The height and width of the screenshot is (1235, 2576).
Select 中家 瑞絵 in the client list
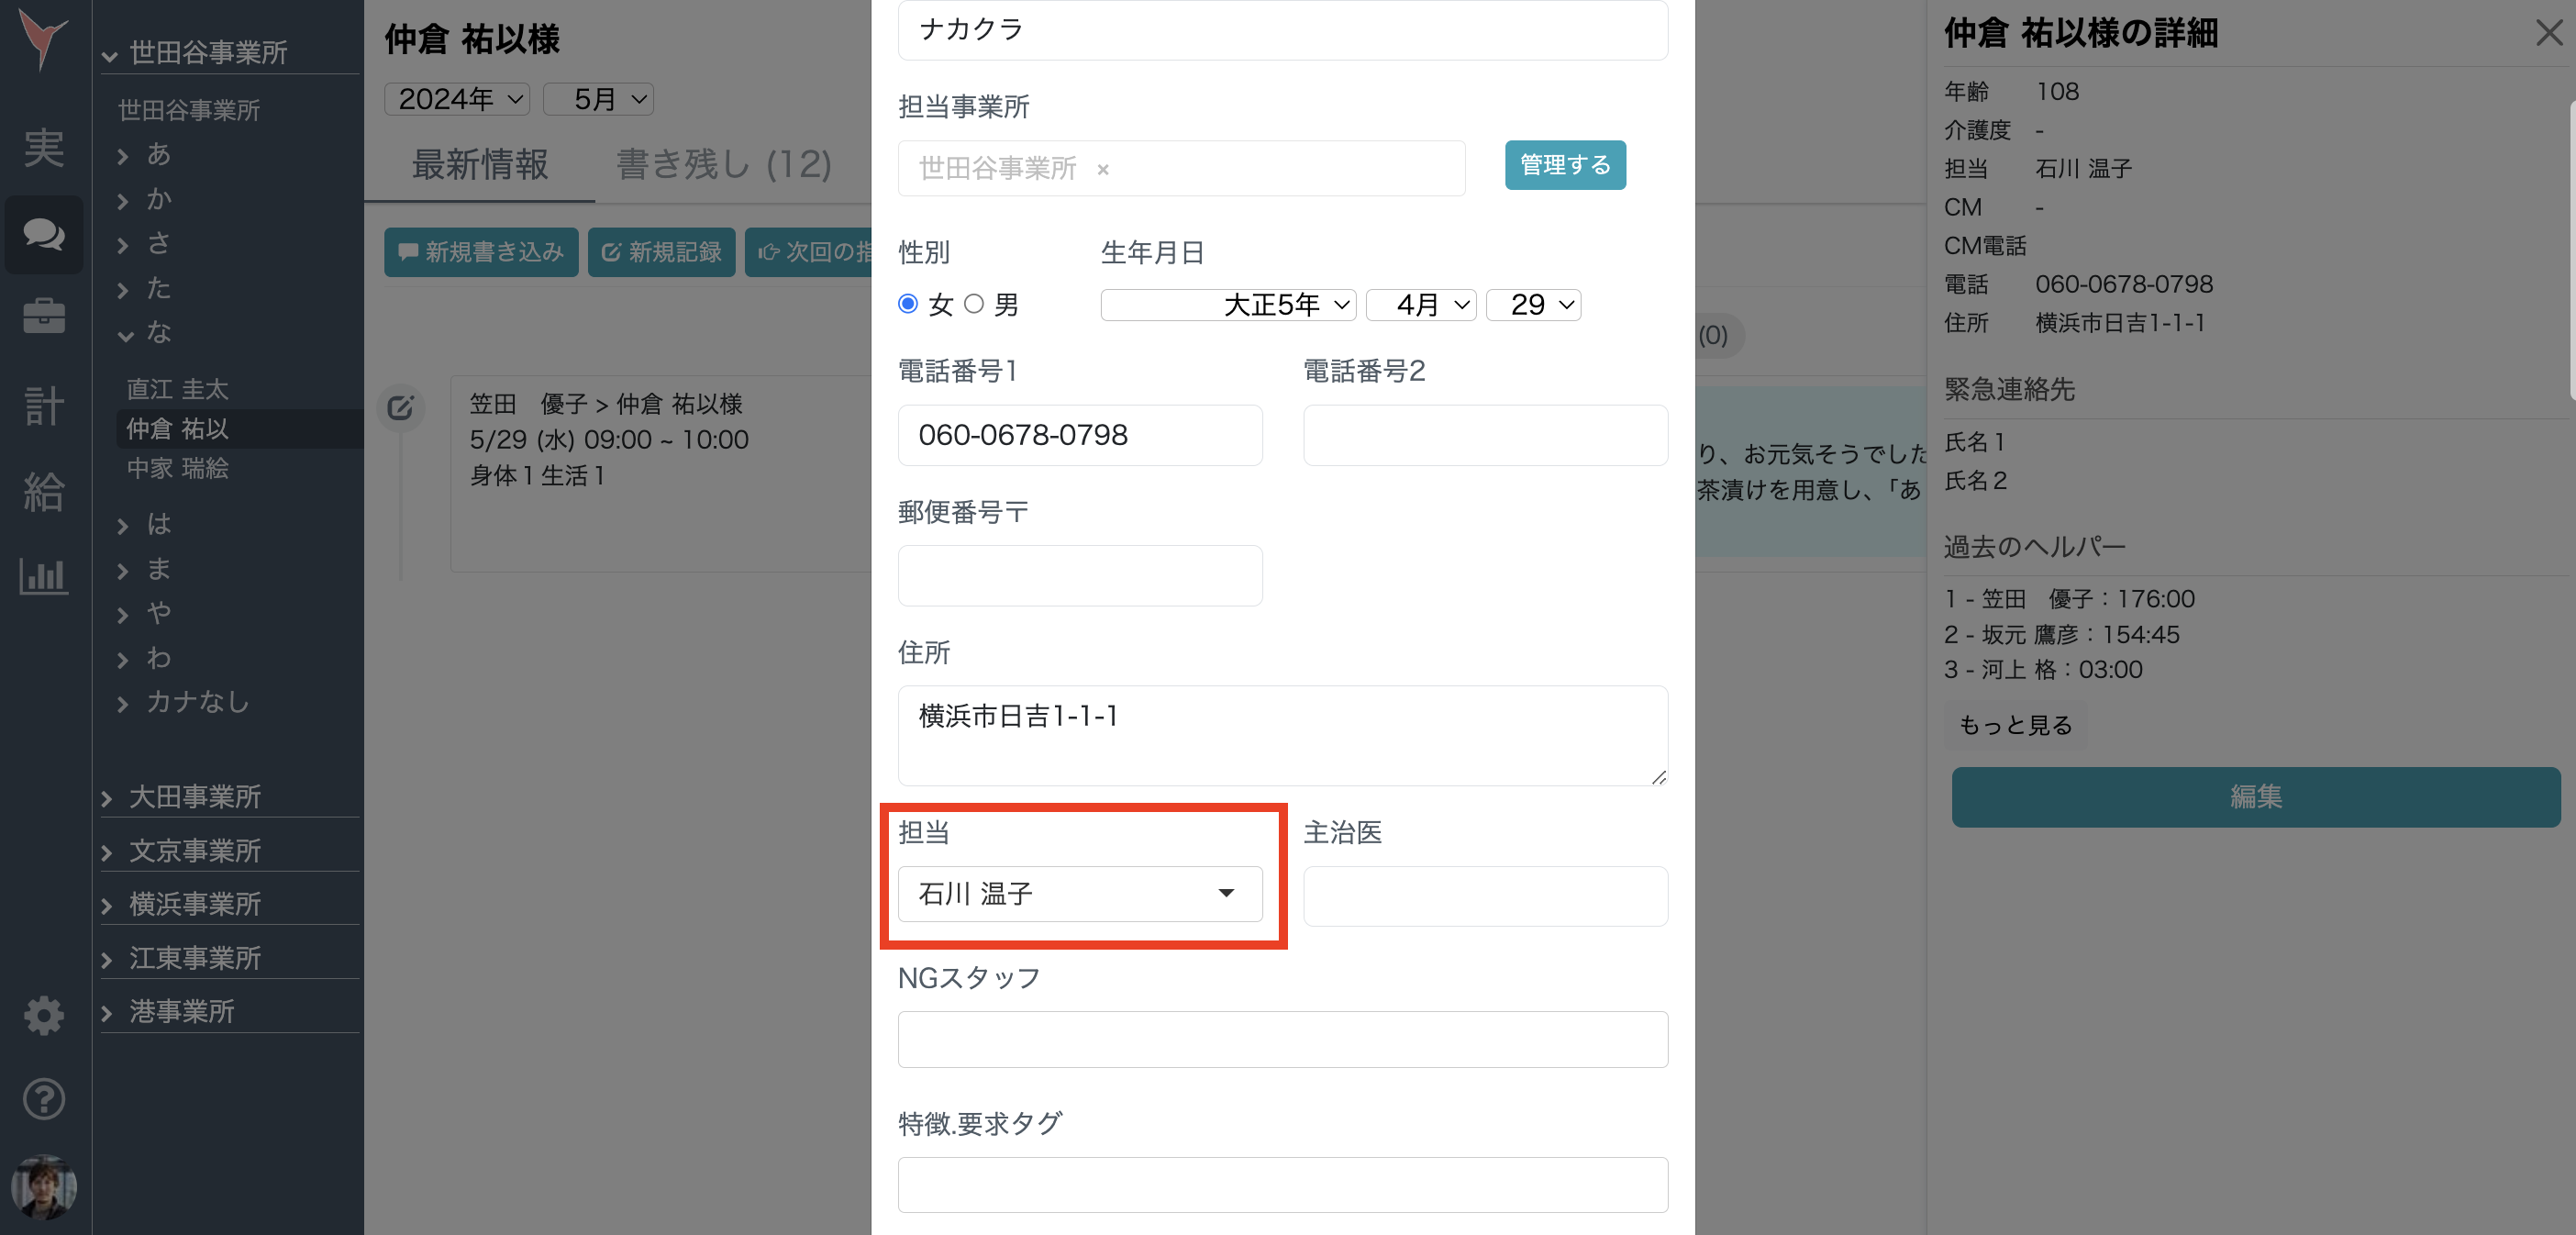(178, 468)
